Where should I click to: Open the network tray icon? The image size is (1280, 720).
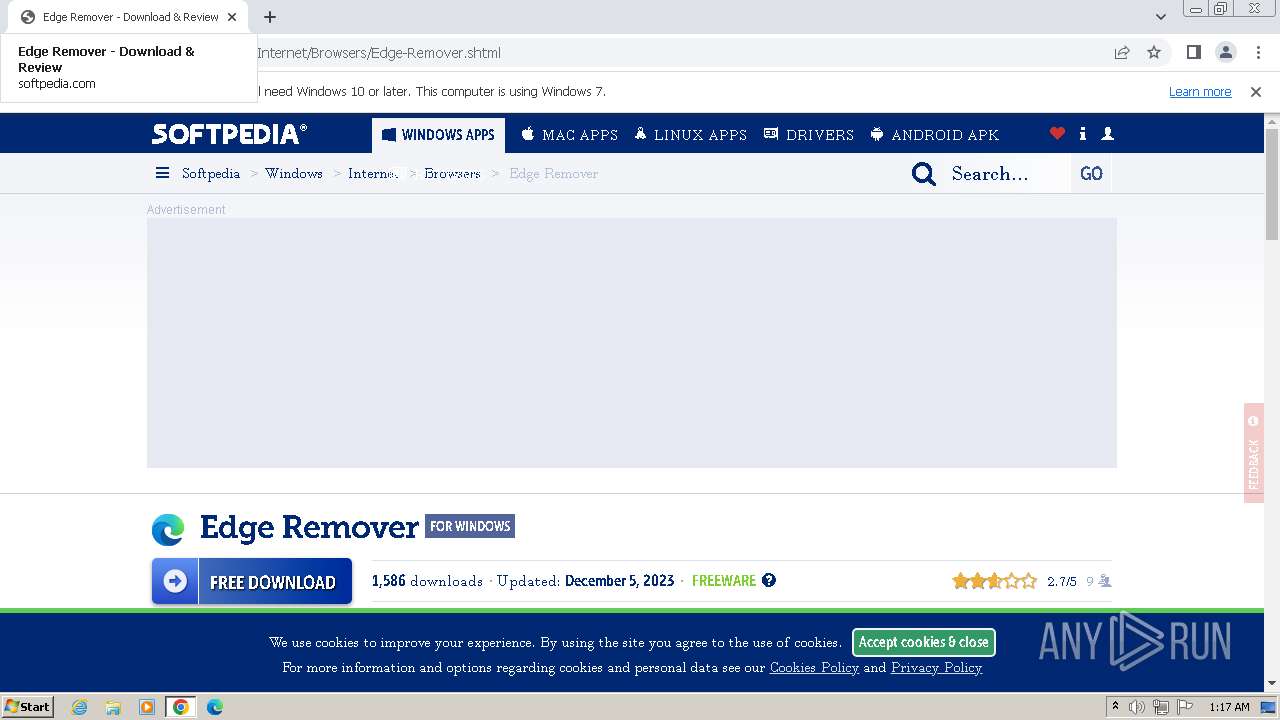pyautogui.click(x=1160, y=707)
